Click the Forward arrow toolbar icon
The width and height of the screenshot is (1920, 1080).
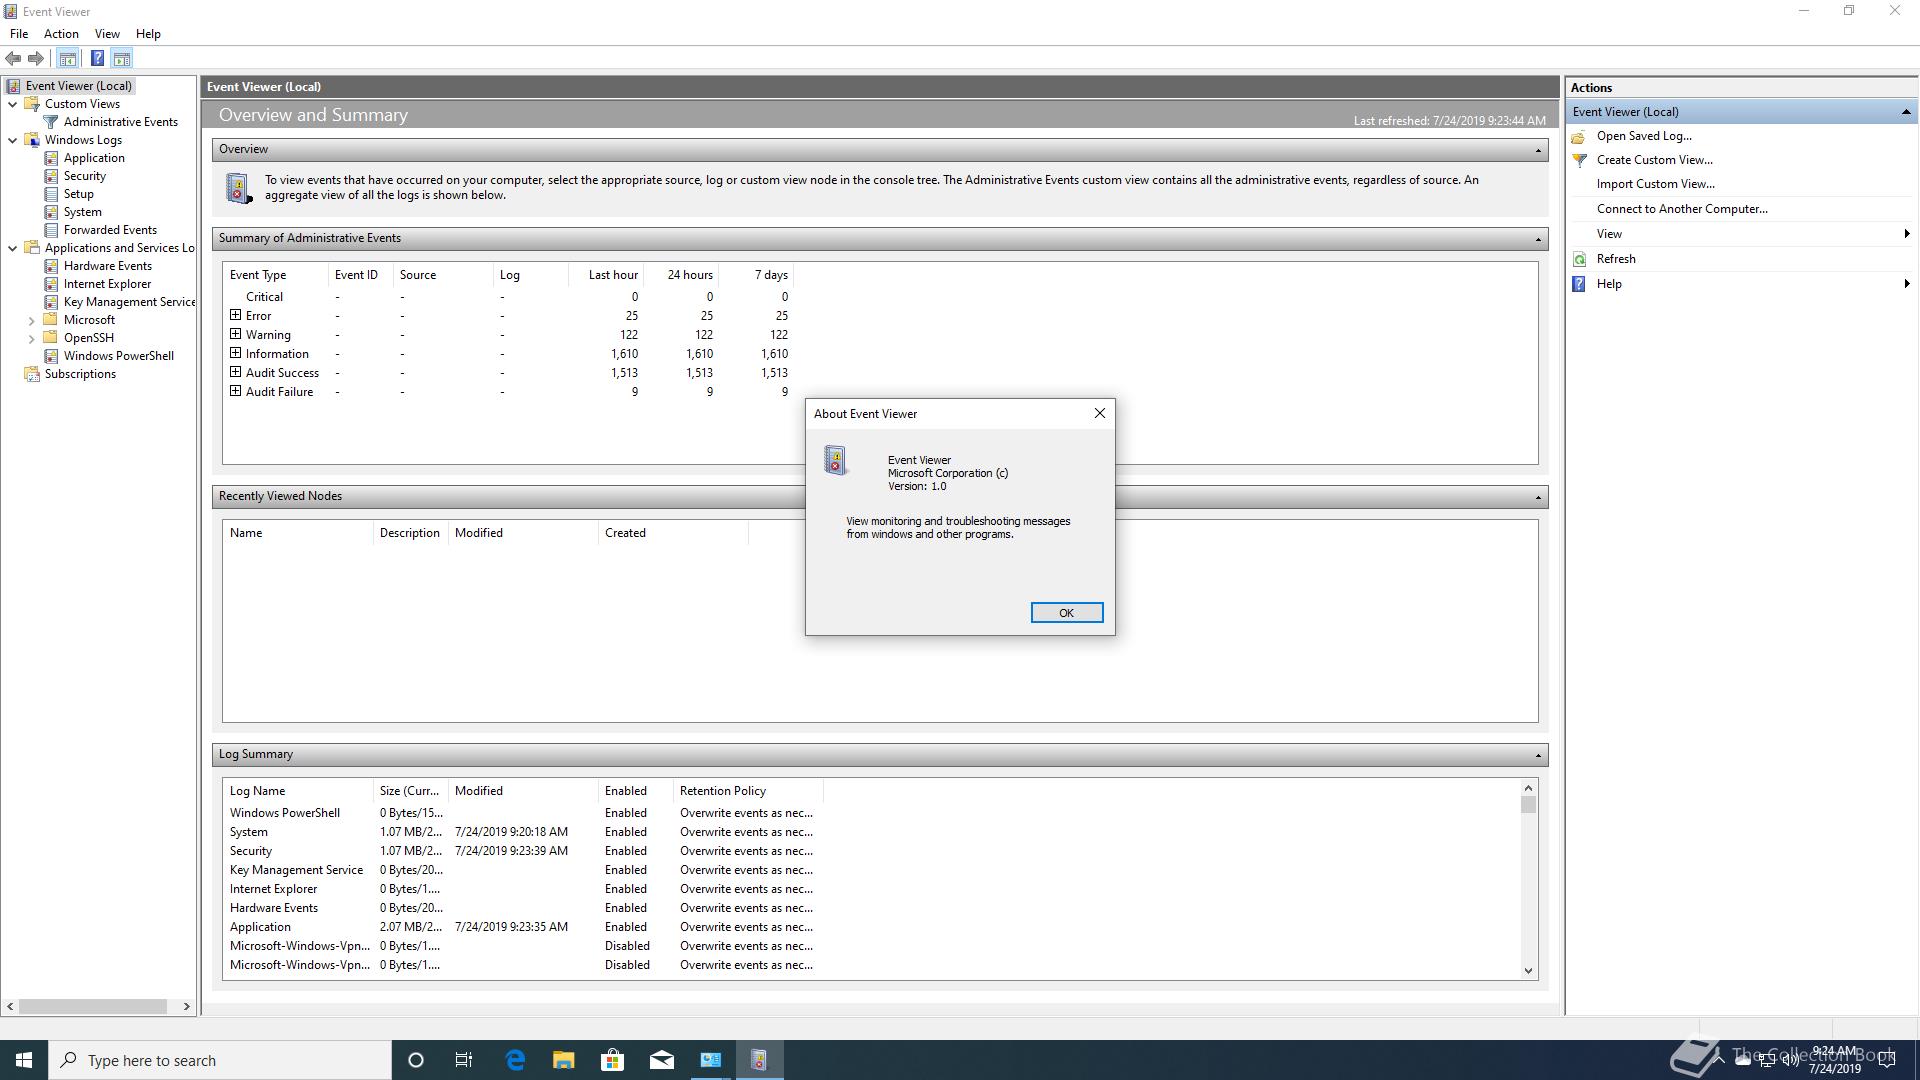(x=36, y=59)
